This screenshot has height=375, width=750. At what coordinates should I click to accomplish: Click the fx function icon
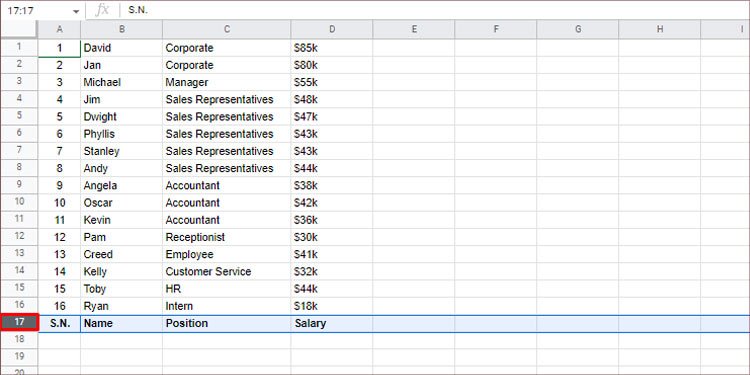pos(102,11)
